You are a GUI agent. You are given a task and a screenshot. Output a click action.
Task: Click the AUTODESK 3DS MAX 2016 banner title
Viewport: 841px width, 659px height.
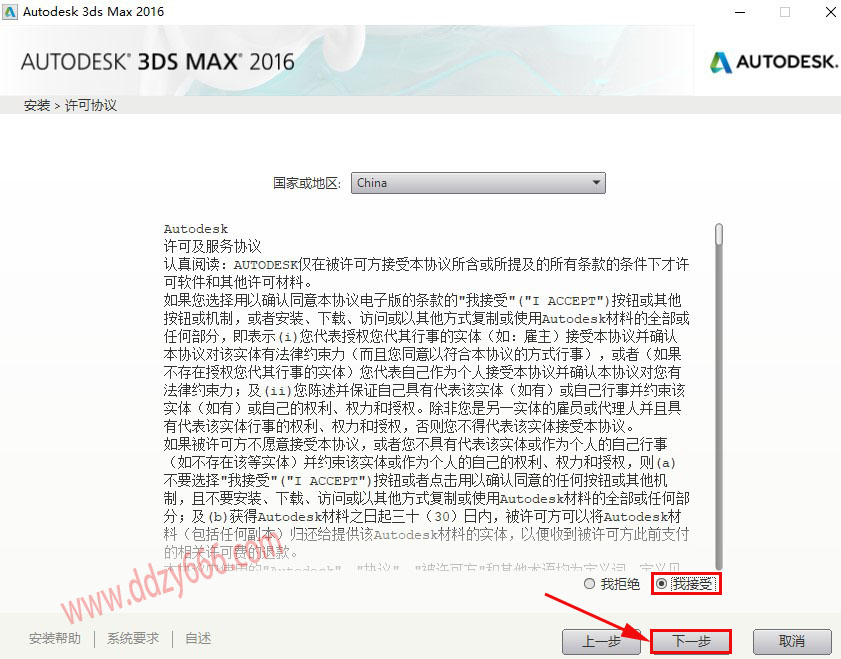(x=158, y=62)
